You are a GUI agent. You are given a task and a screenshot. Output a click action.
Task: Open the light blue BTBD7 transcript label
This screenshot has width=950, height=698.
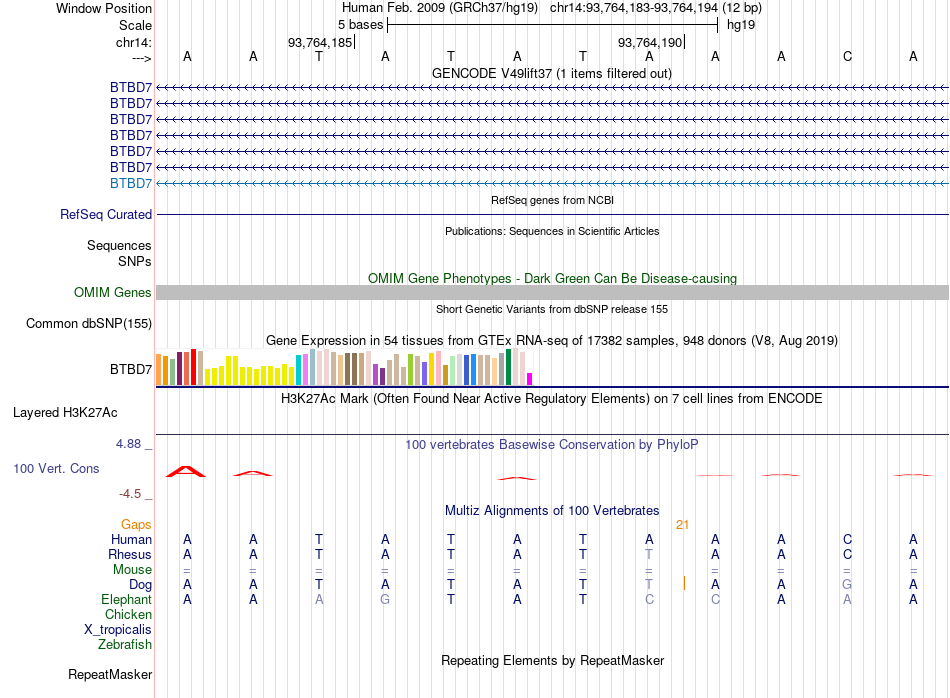(x=131, y=183)
